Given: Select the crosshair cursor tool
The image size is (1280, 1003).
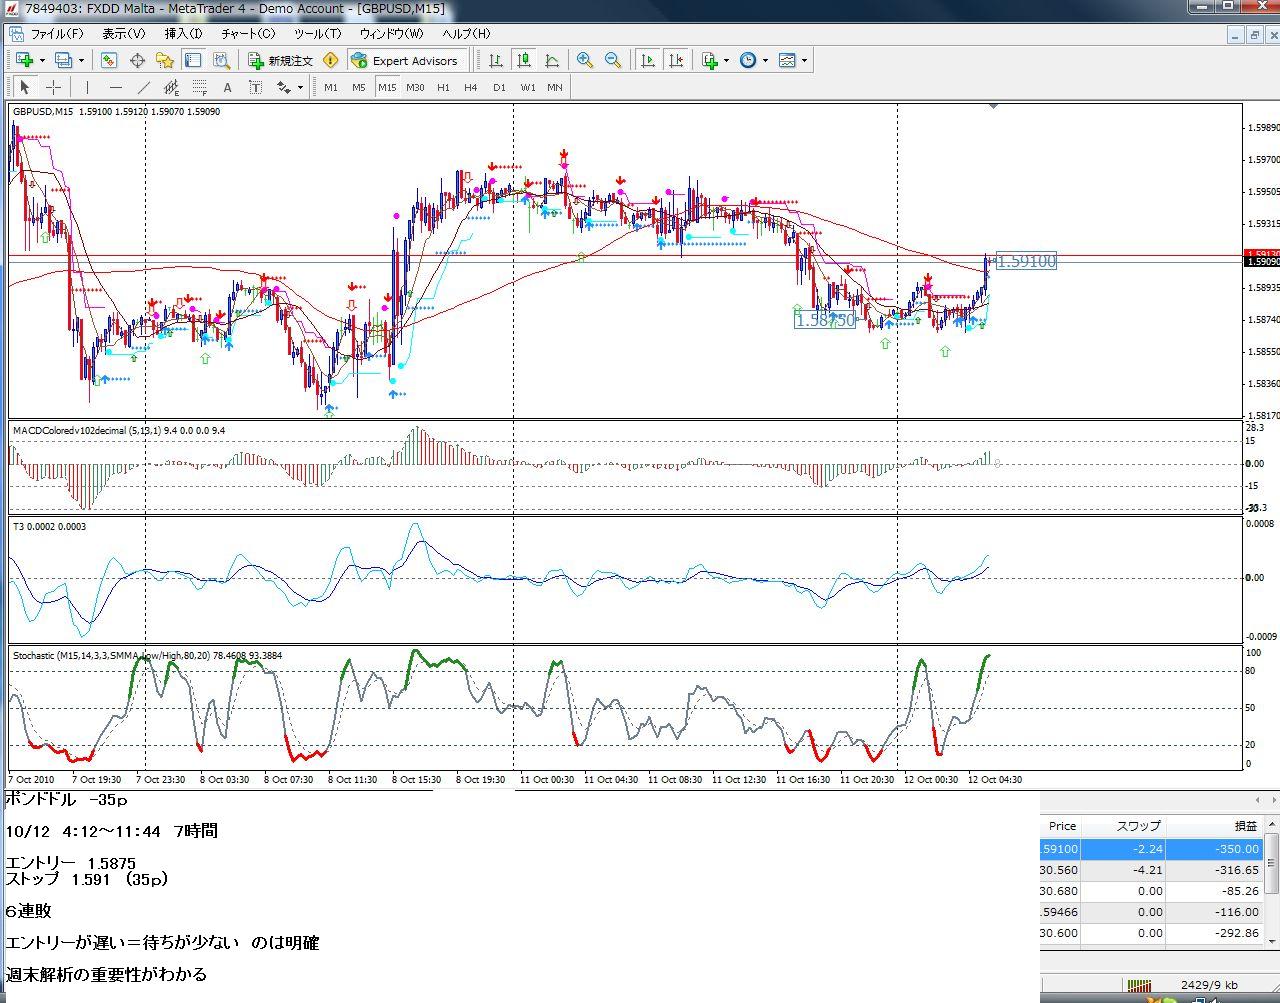Looking at the screenshot, I should coord(54,87).
